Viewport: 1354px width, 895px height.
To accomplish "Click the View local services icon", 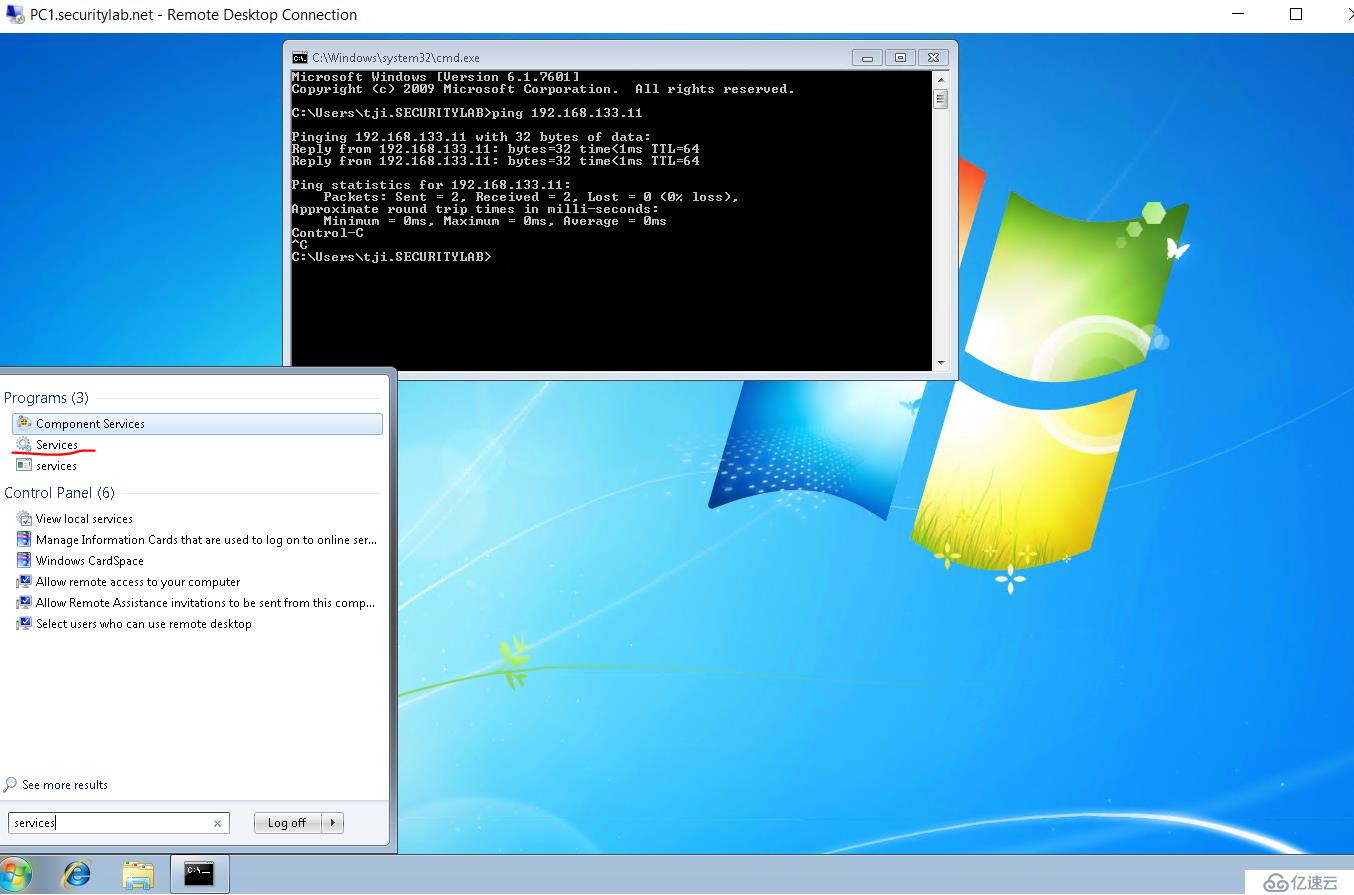I will pos(24,518).
